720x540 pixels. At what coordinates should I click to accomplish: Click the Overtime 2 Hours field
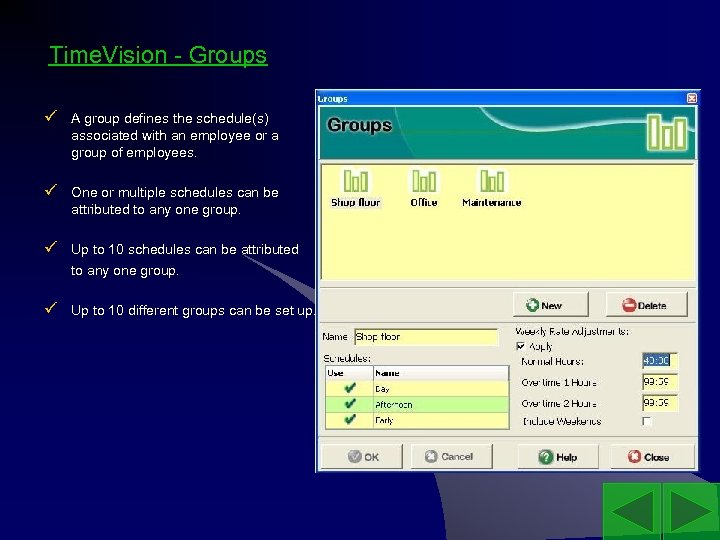(x=660, y=403)
